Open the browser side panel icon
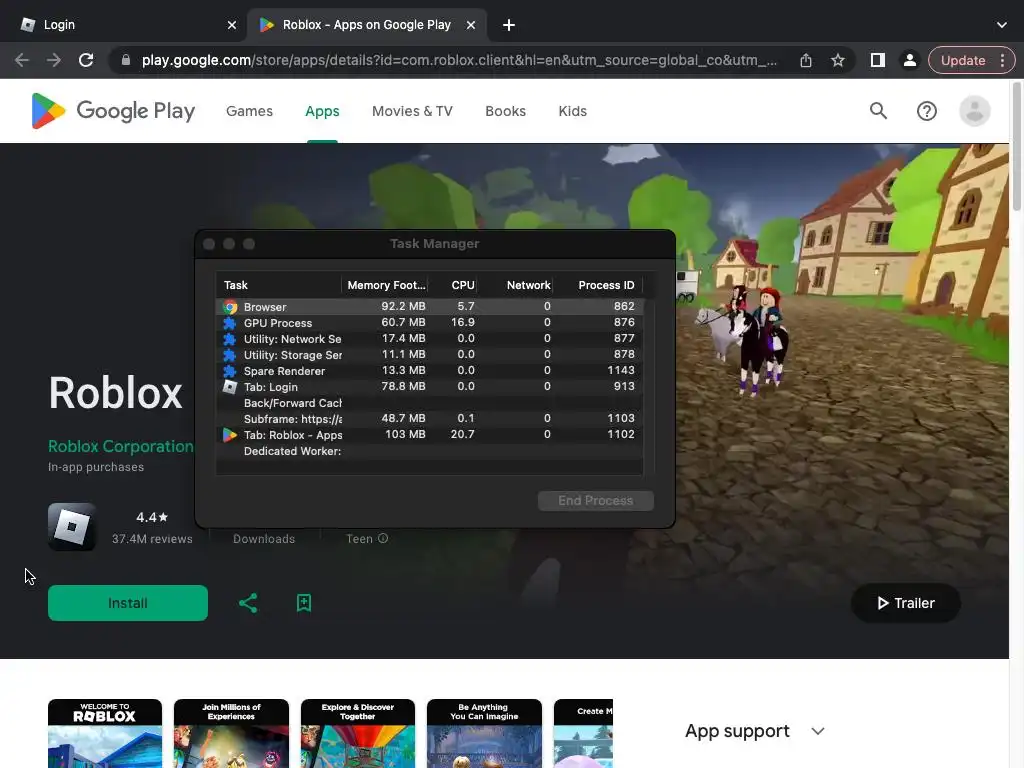The height and width of the screenshot is (768, 1024). pos(878,60)
